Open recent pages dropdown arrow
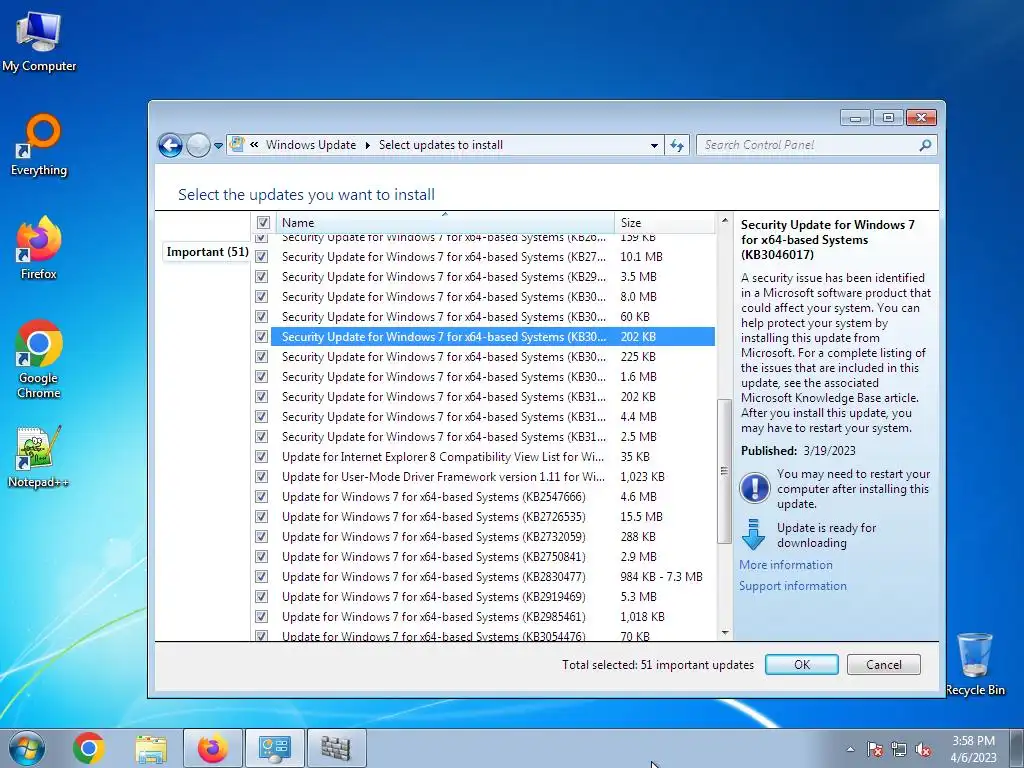Image resolution: width=1024 pixels, height=768 pixels. point(218,146)
